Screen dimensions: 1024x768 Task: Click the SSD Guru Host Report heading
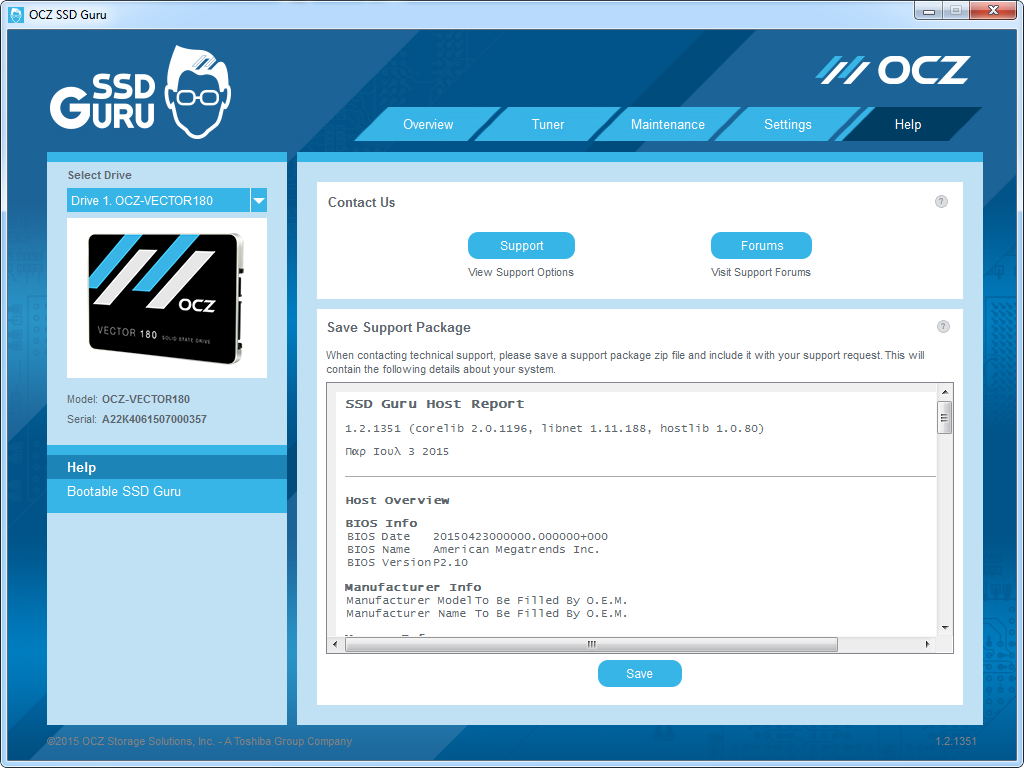[x=434, y=404]
